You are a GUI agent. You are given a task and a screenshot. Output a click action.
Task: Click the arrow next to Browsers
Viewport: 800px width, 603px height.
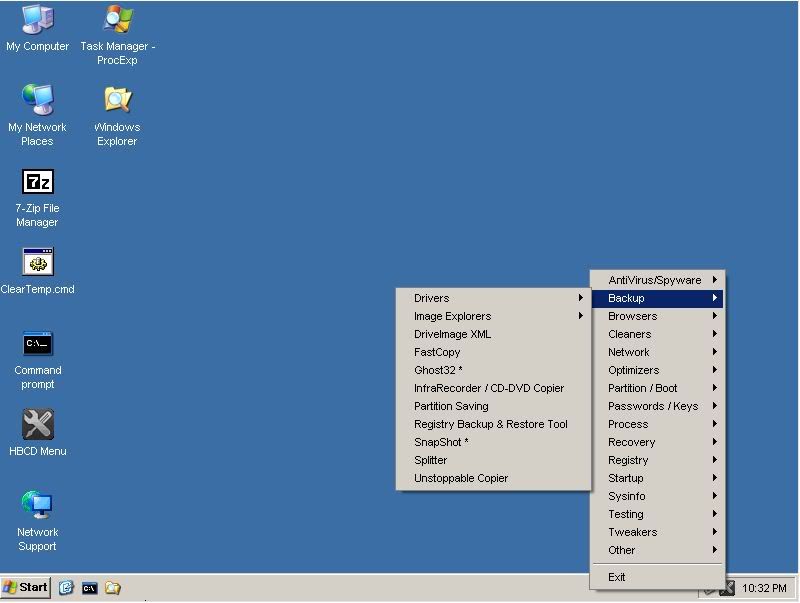(715, 316)
